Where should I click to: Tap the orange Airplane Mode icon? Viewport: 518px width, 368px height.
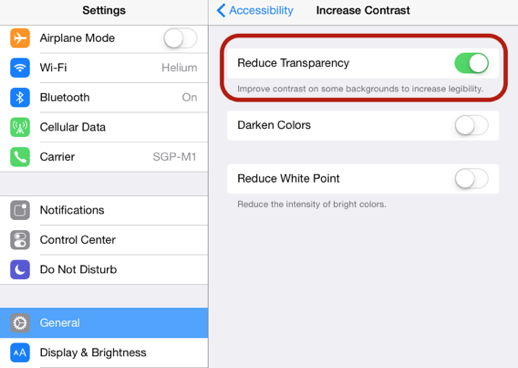[x=20, y=38]
